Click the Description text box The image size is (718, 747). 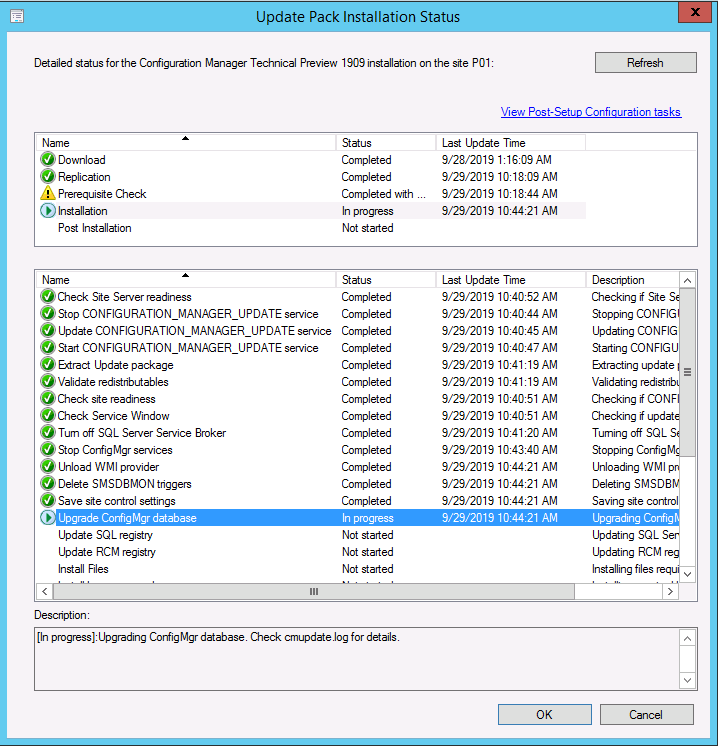358,659
